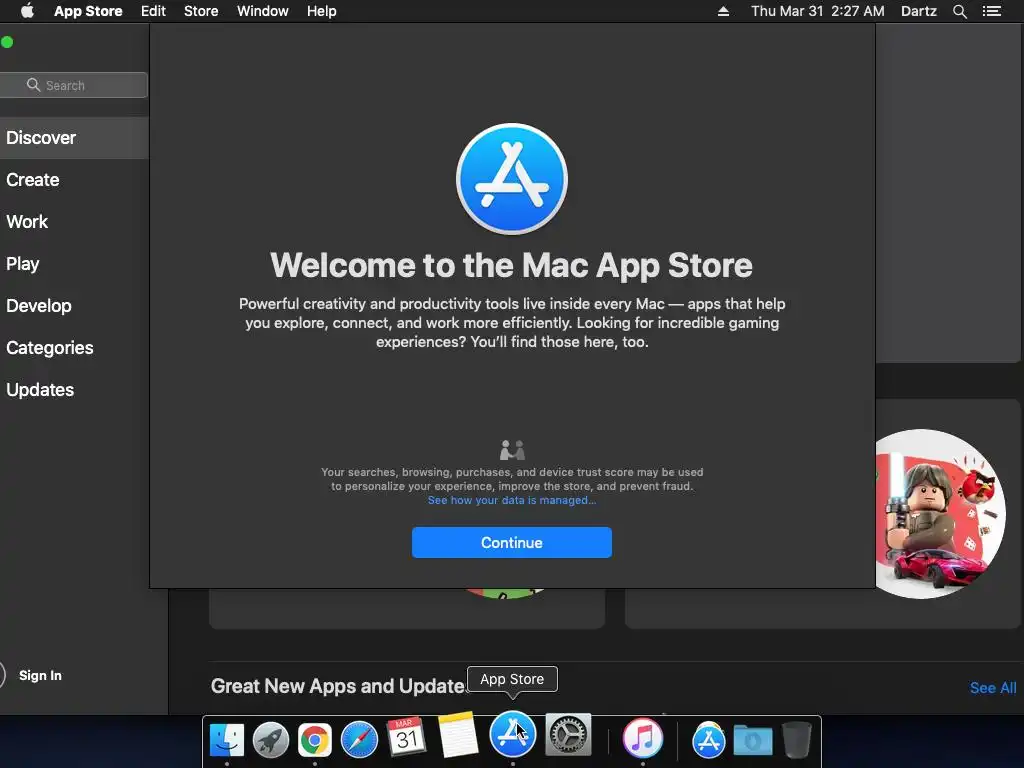Image resolution: width=1024 pixels, height=768 pixels.
Task: Open Notification Center list icon
Action: click(991, 11)
